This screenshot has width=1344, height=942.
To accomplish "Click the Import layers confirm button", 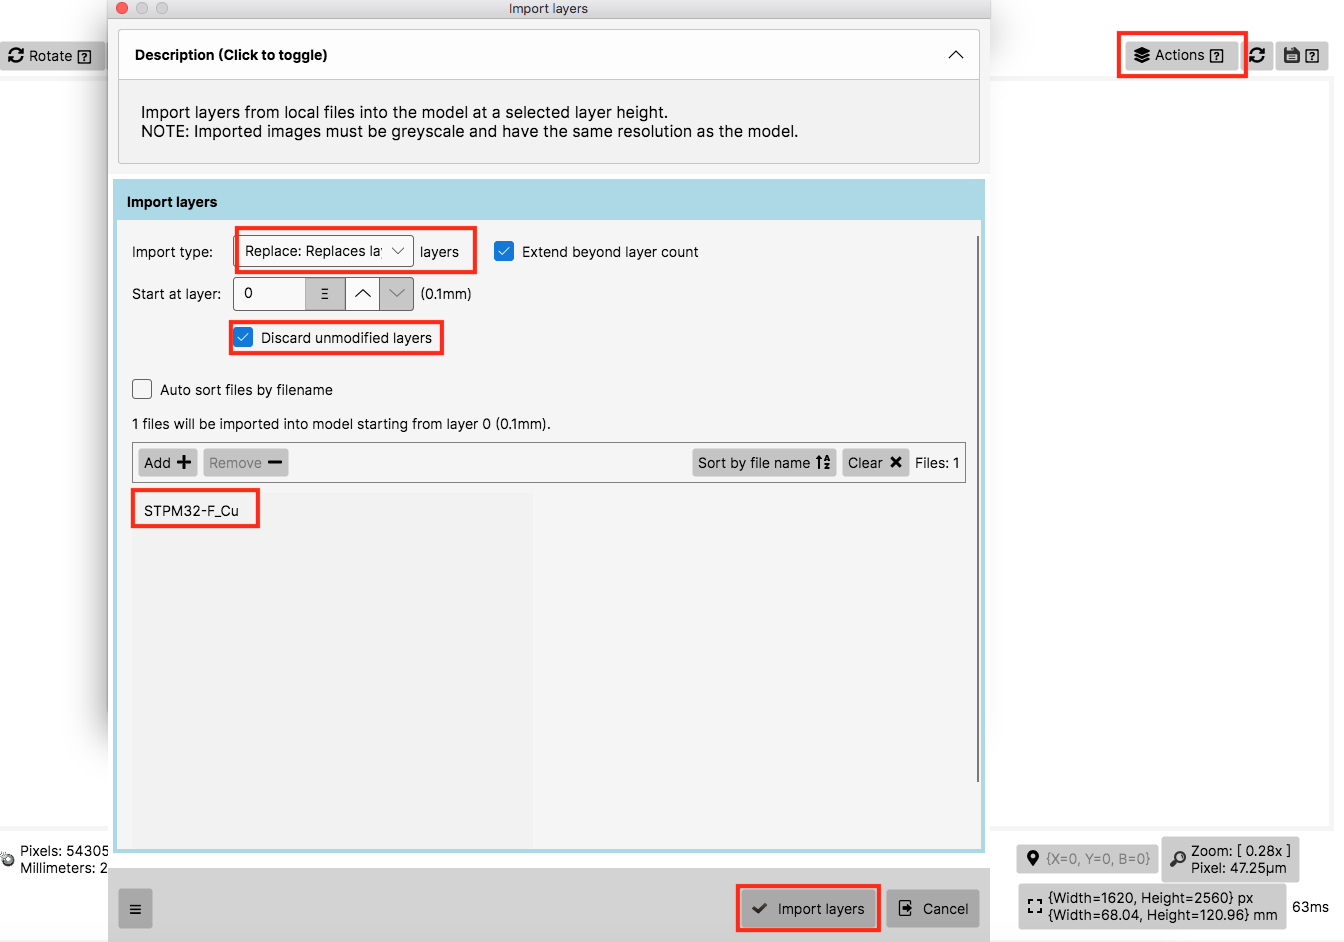I will [808, 908].
